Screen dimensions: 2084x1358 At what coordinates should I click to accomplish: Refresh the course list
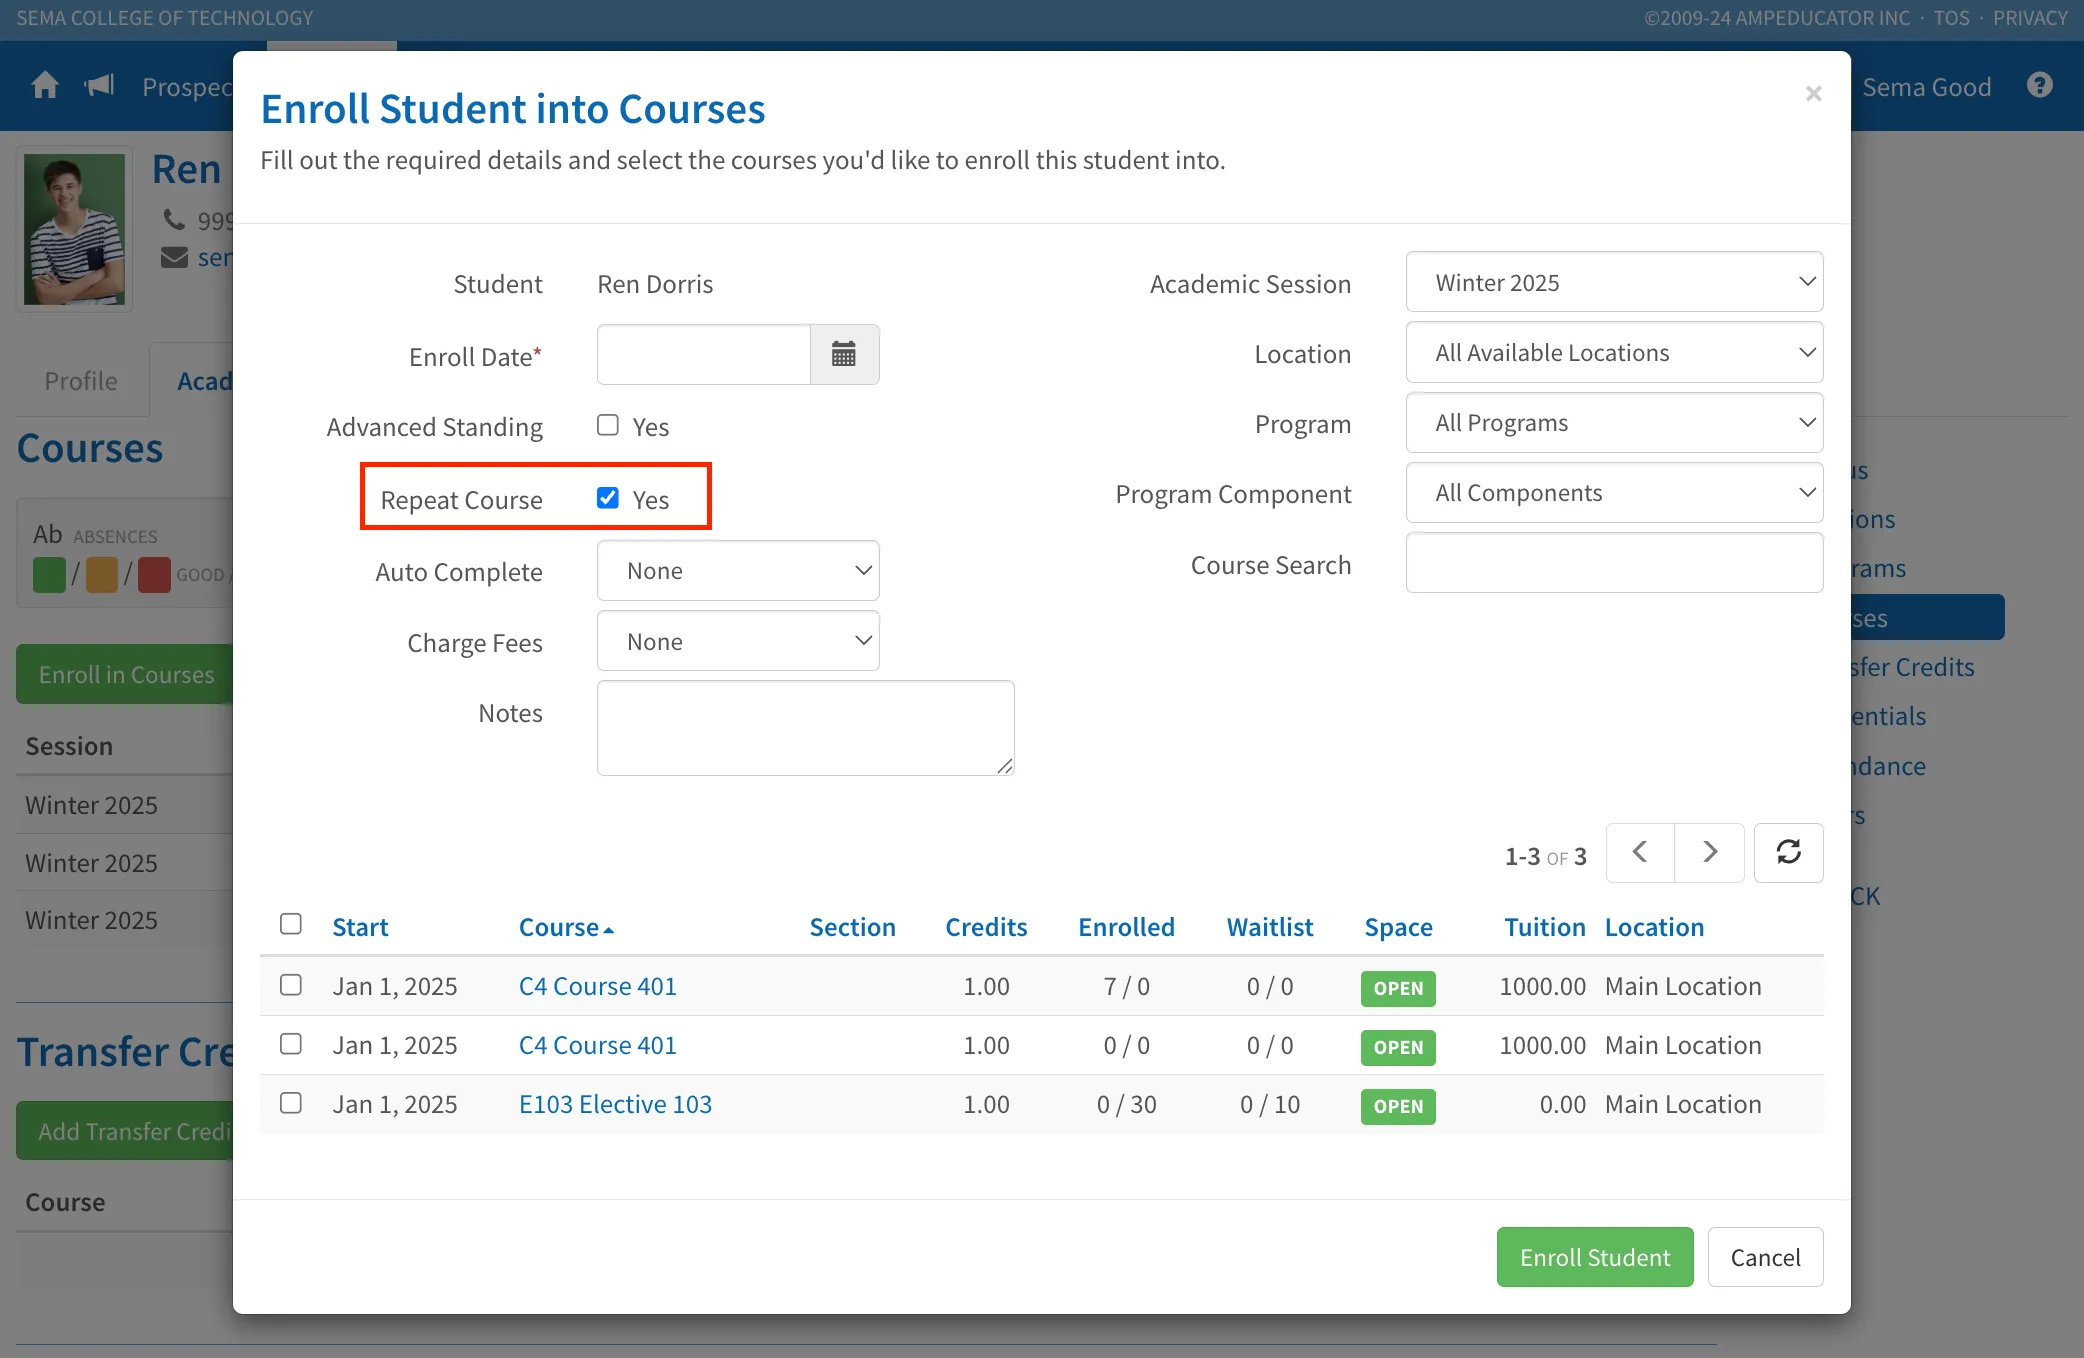[x=1788, y=853]
